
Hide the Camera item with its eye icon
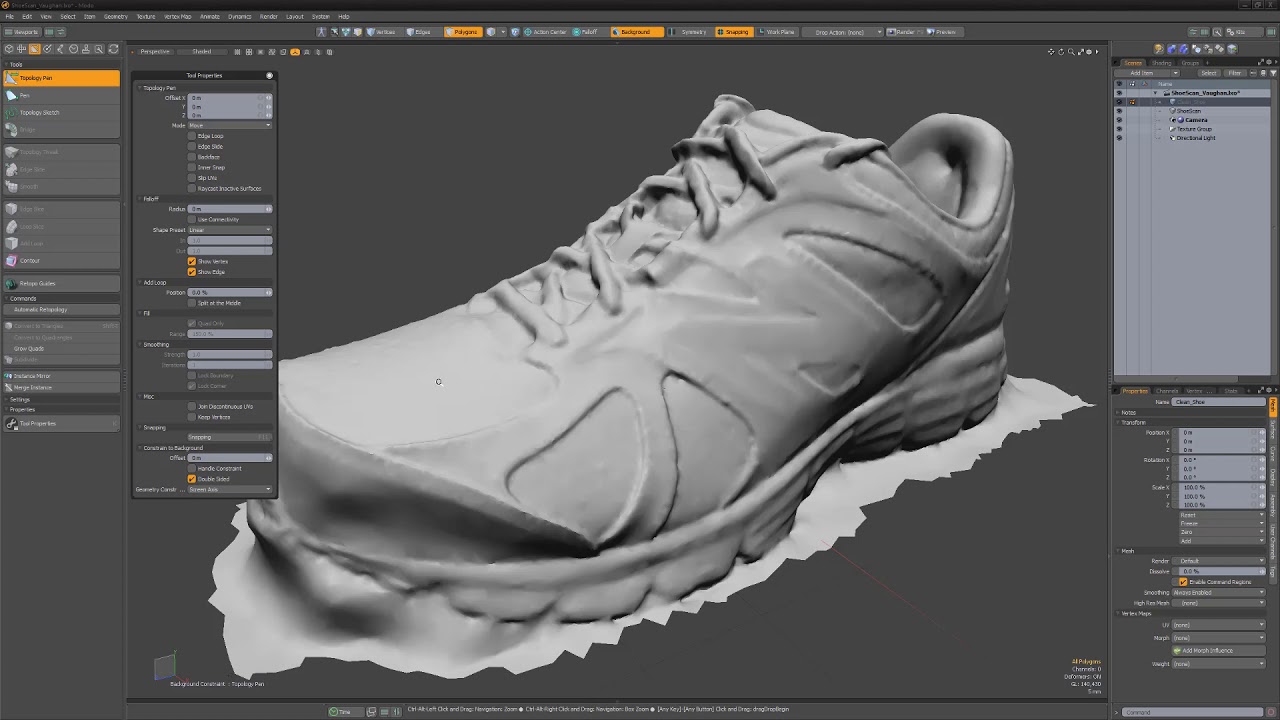1119,120
